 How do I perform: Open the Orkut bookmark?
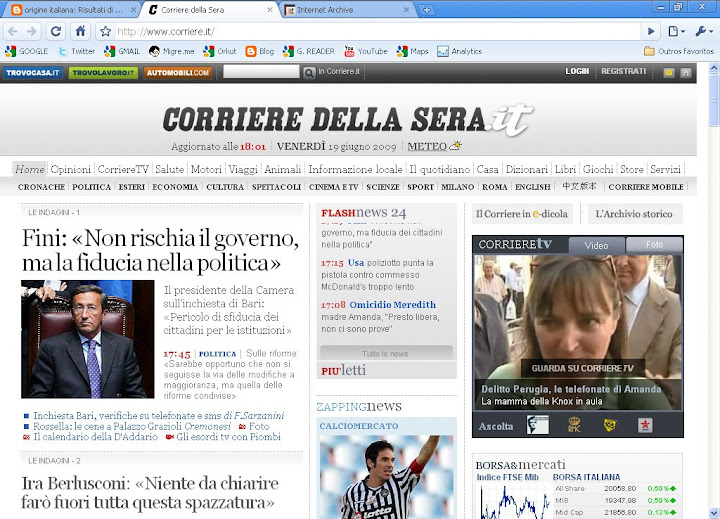[x=220, y=51]
